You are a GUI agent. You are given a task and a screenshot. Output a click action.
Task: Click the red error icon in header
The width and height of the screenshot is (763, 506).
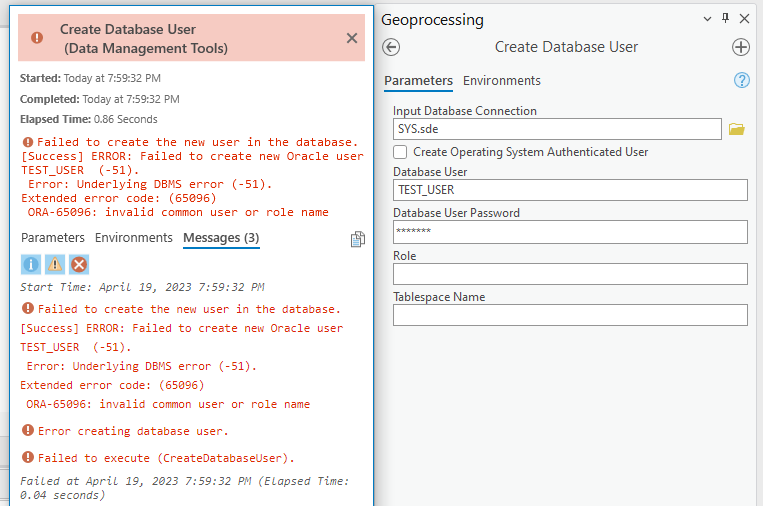coord(37,38)
